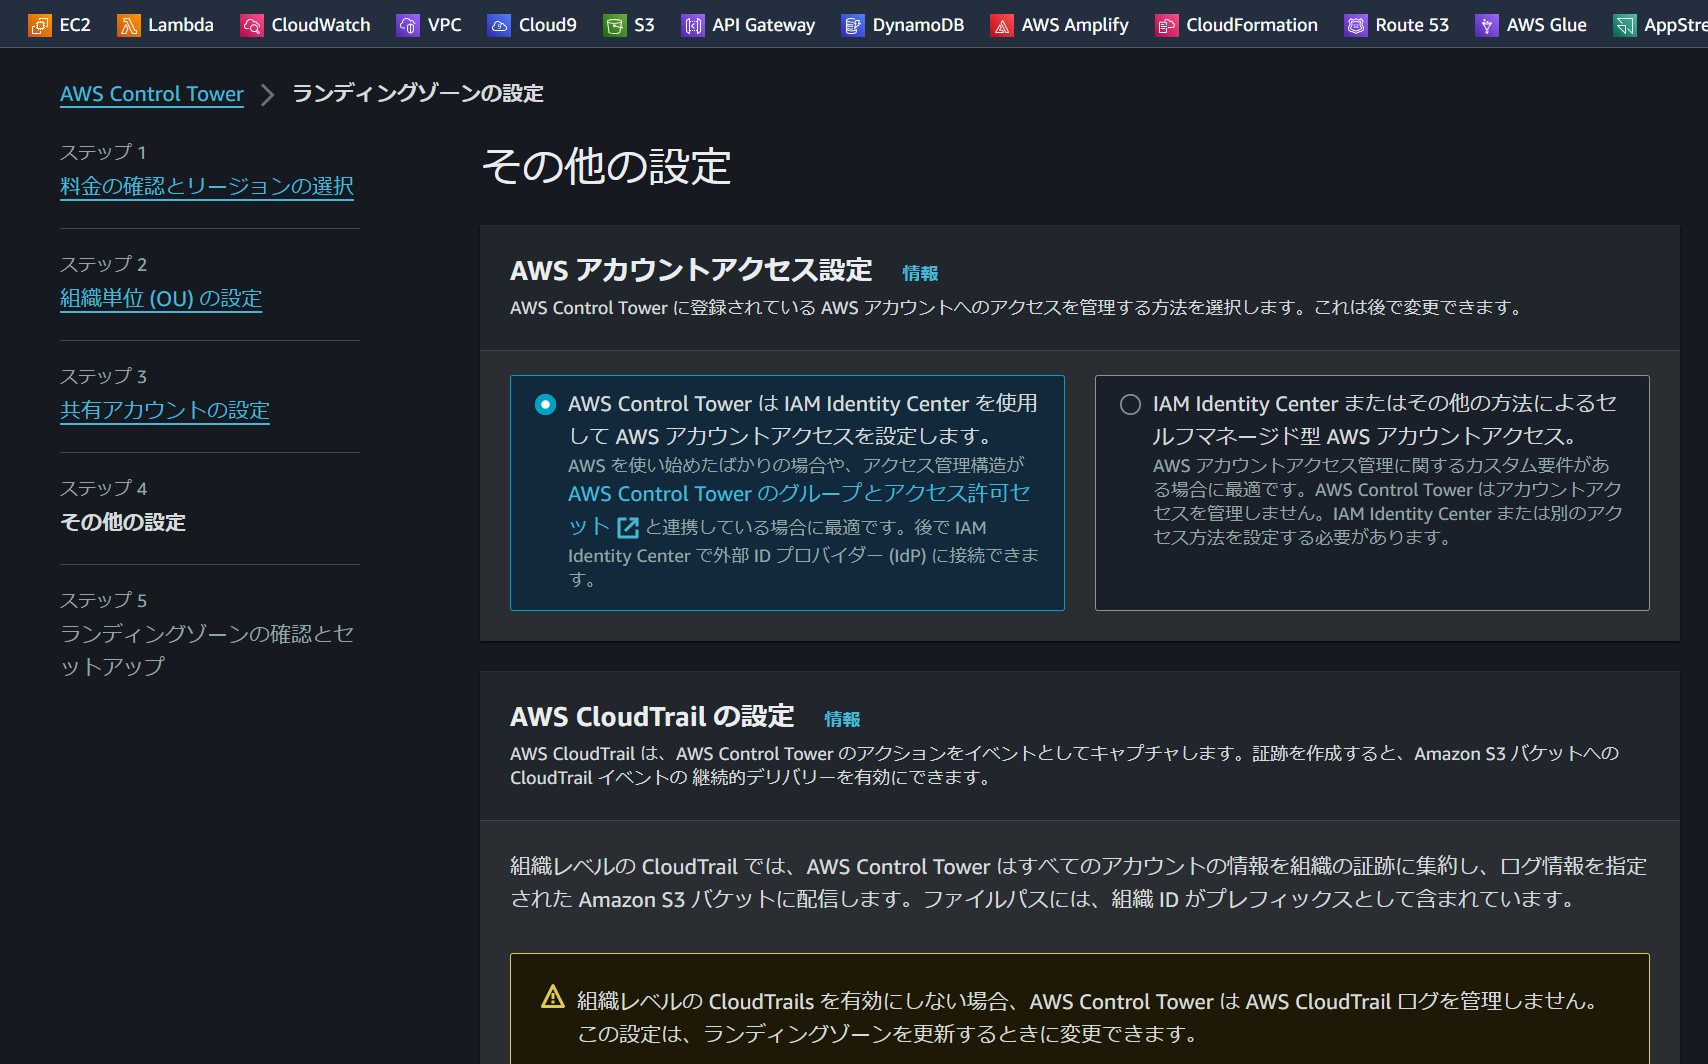Open AWS Control Tower のグループとアクセス許可セット link
This screenshot has width=1708, height=1064.
799,509
